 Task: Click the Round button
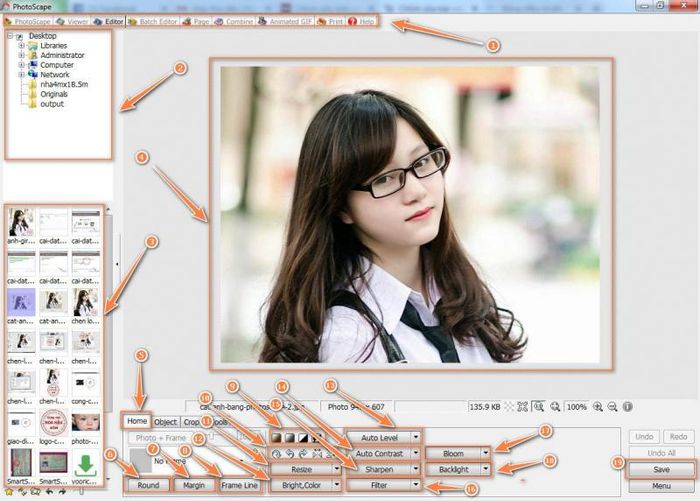[x=148, y=485]
